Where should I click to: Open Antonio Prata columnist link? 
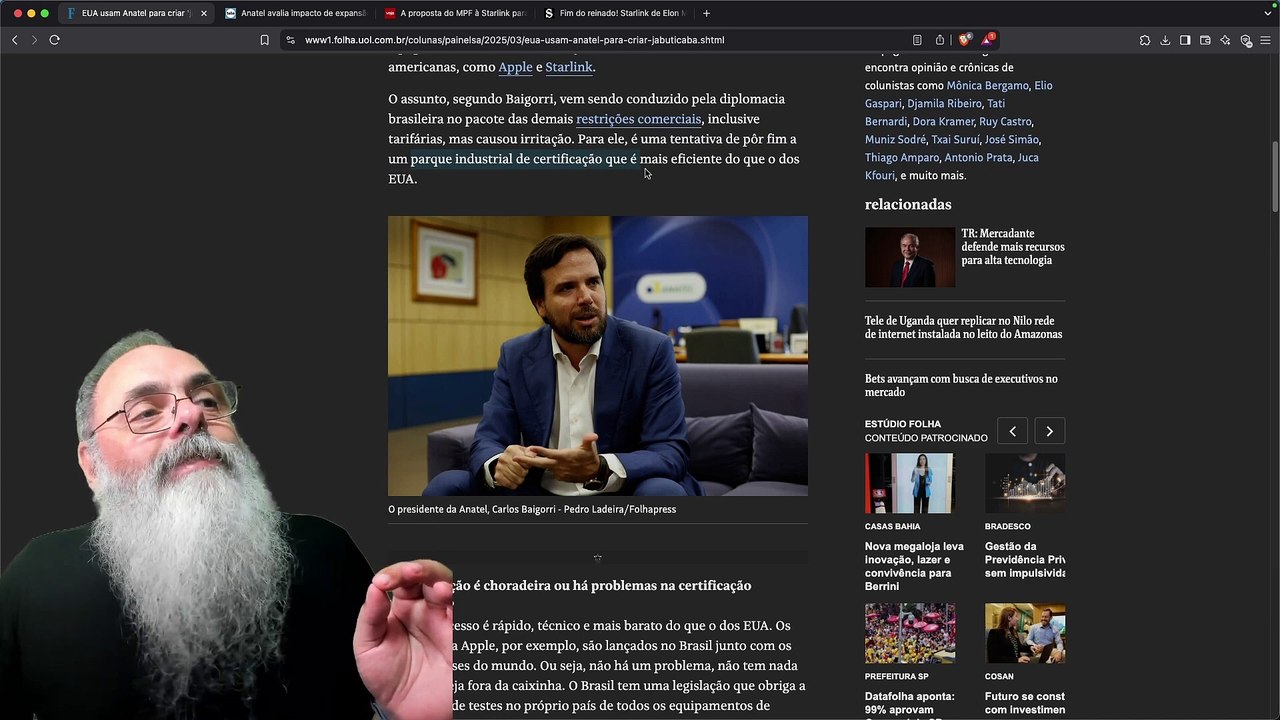[978, 158]
